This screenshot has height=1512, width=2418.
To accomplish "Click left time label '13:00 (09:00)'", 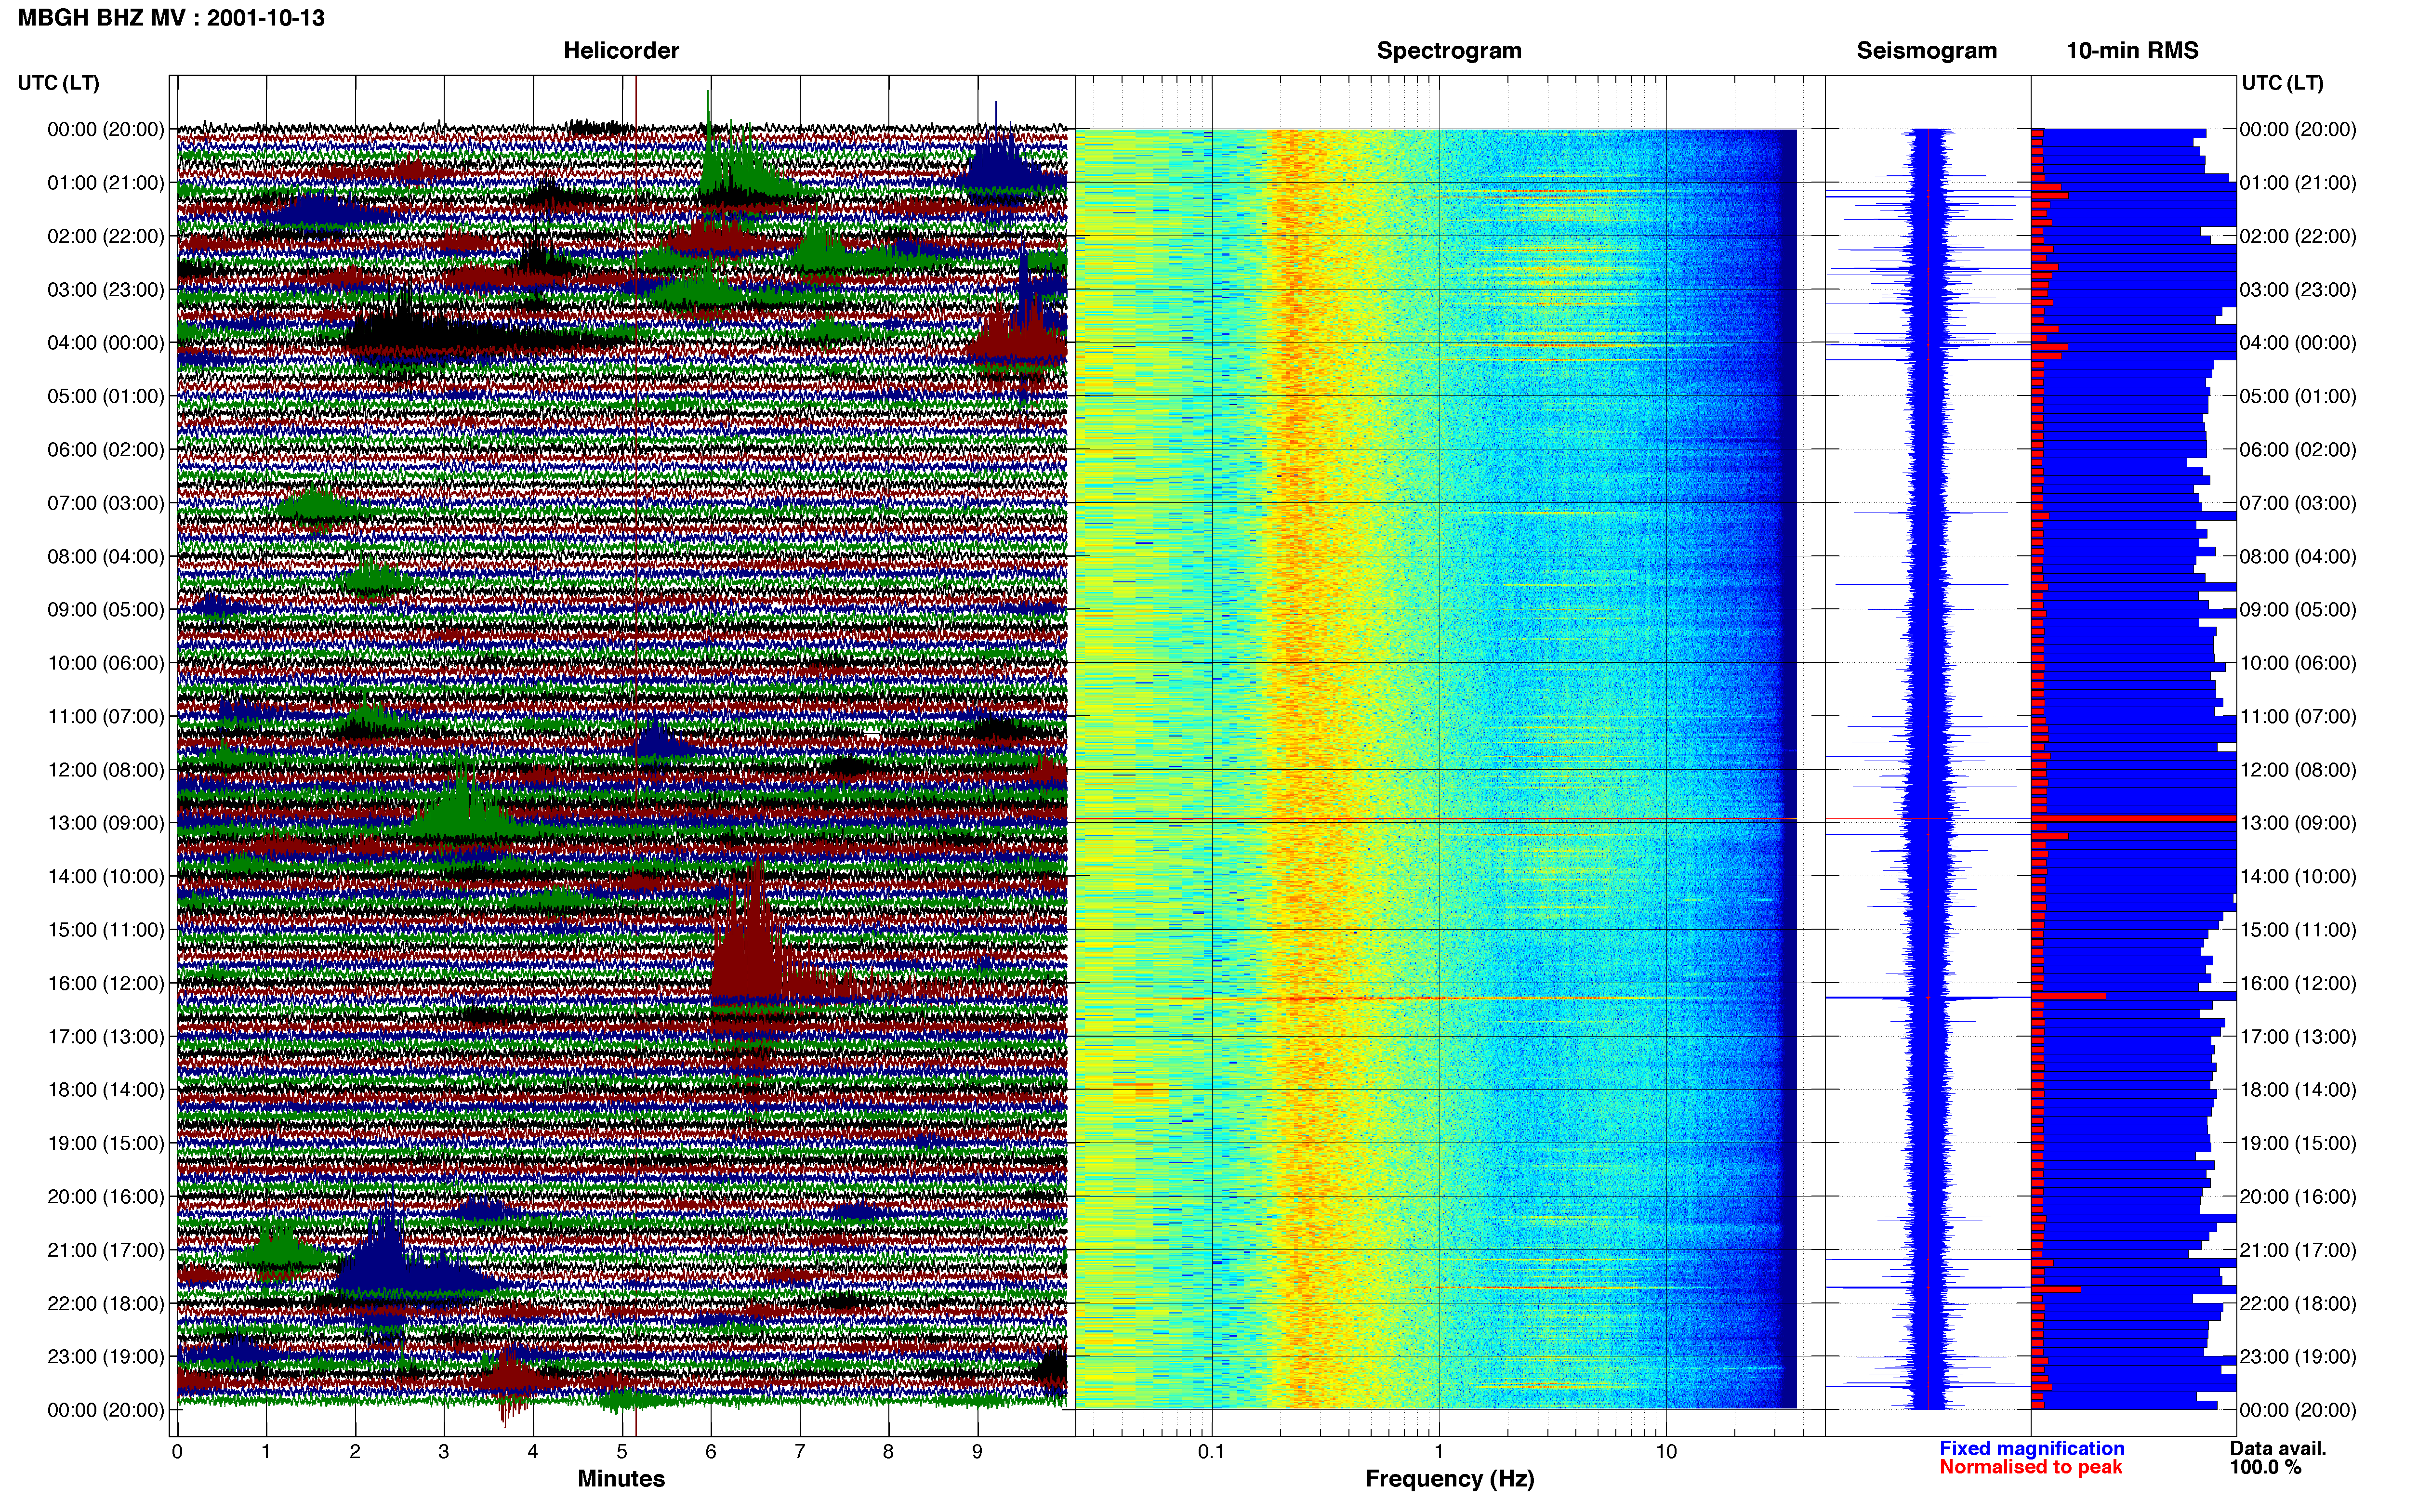I will [105, 823].
